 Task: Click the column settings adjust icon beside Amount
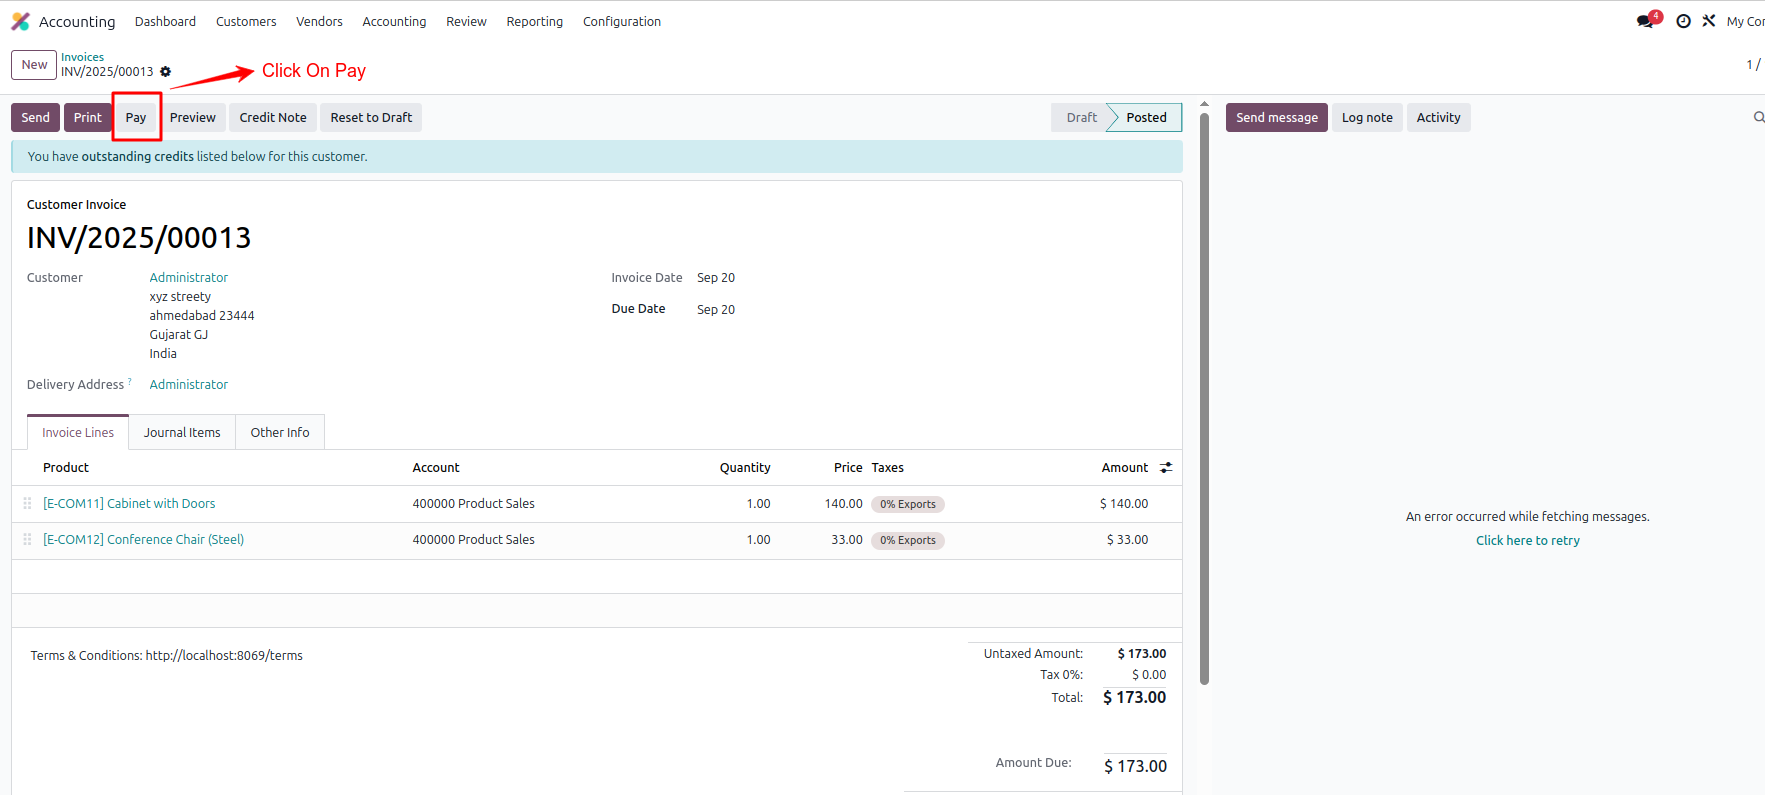(x=1166, y=468)
